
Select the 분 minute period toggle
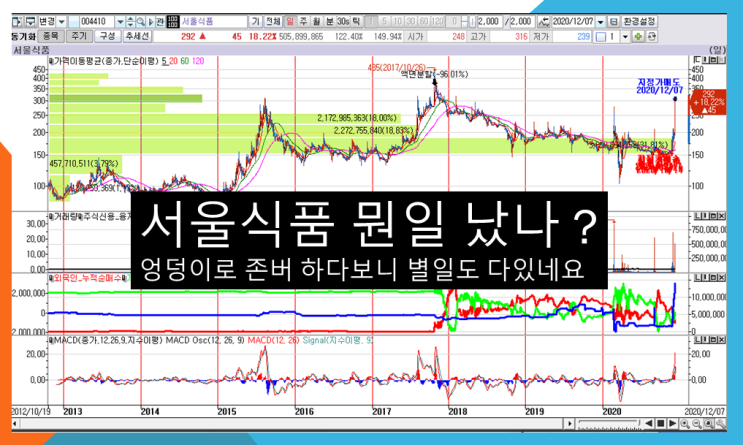pos(329,22)
